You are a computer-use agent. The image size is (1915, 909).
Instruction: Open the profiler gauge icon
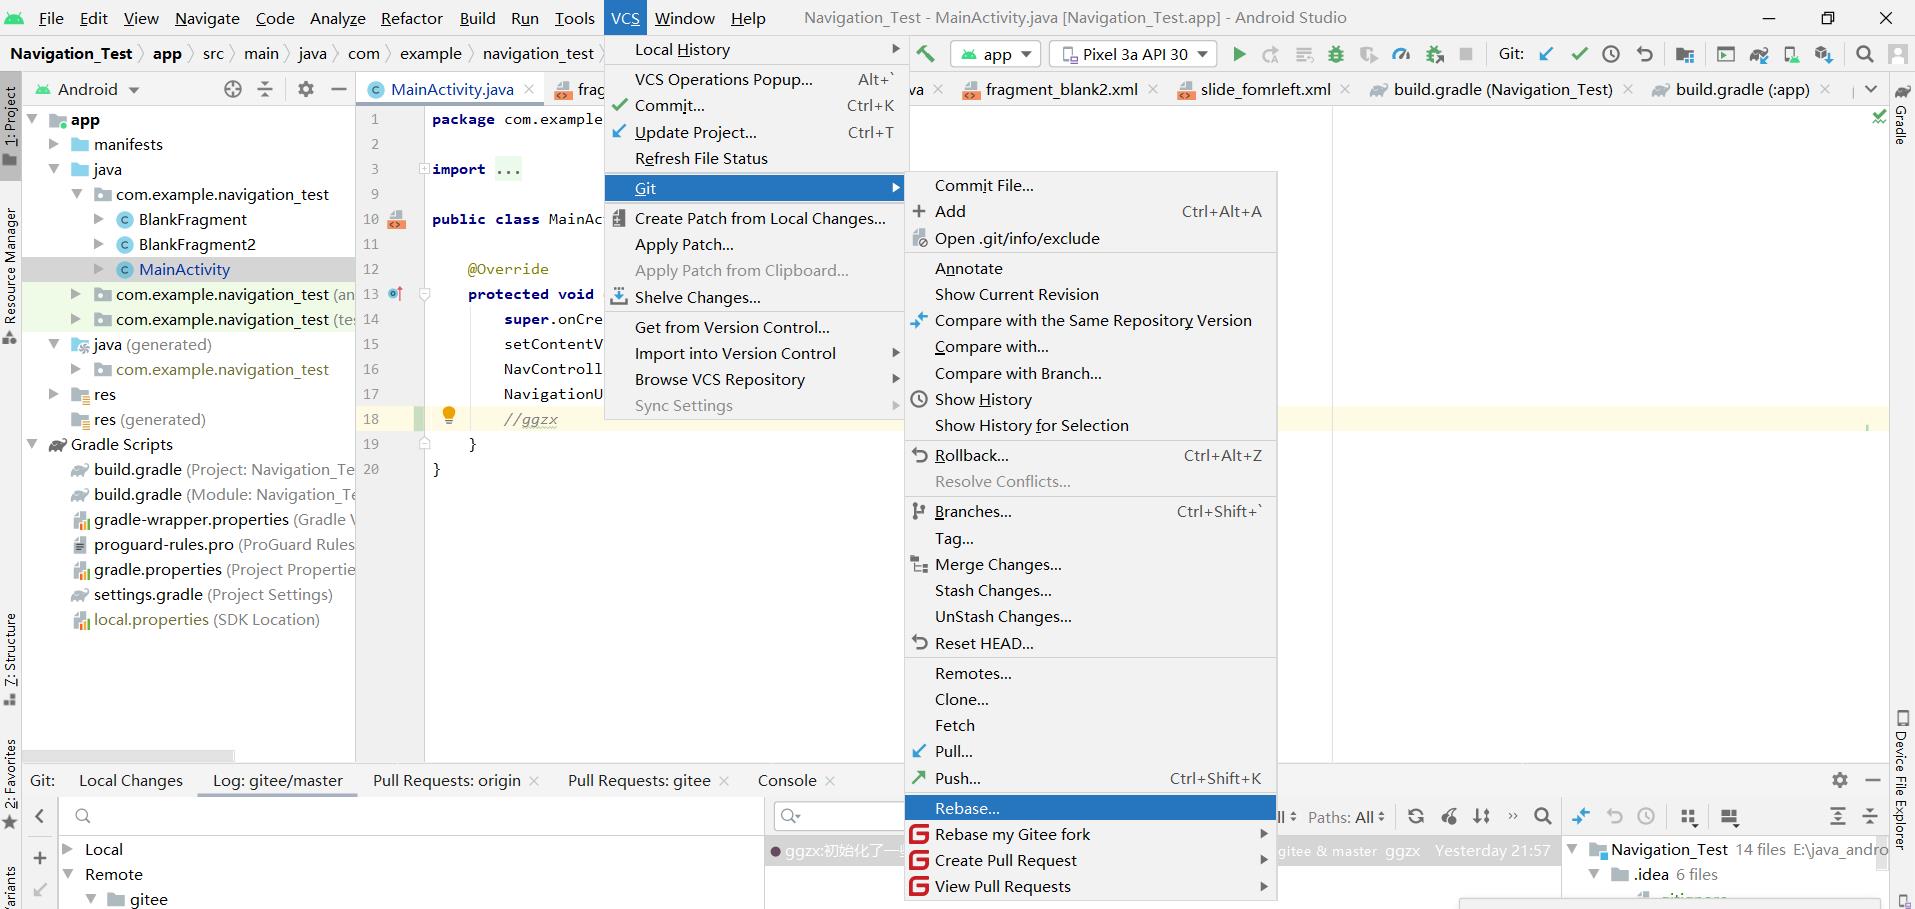(1401, 54)
